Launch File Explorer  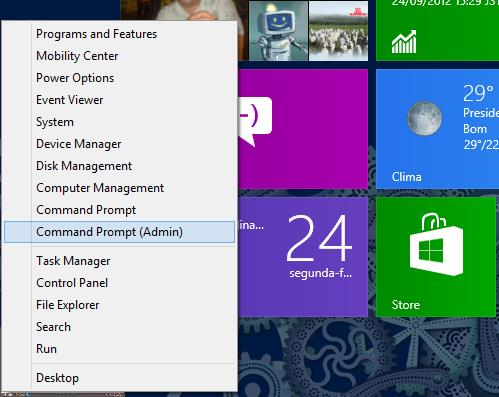[x=119, y=305]
